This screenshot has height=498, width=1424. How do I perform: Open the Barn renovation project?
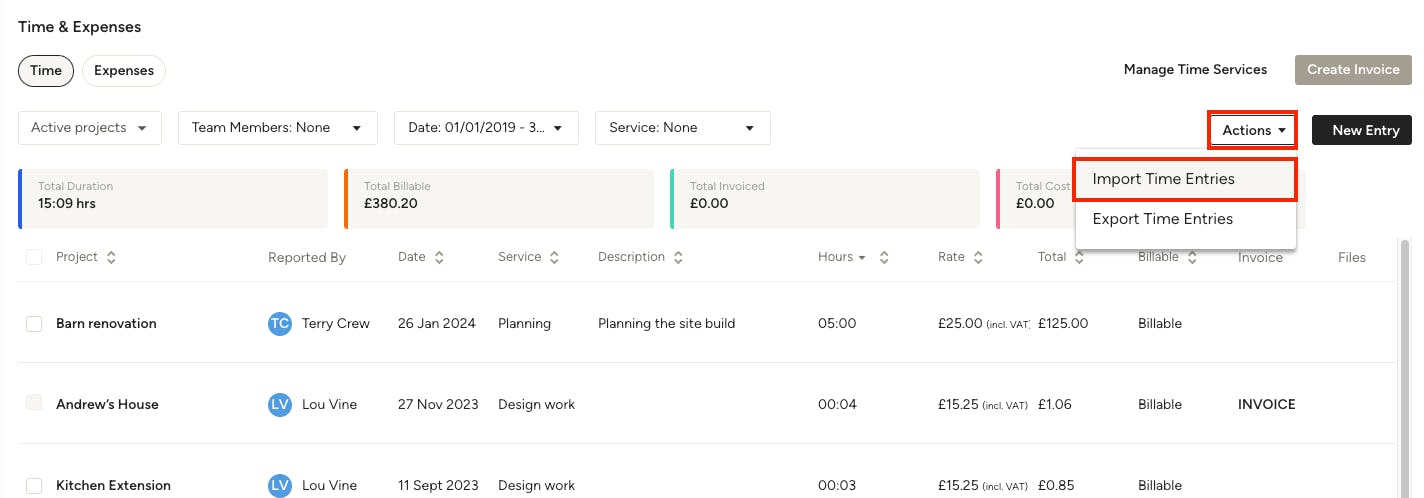pos(106,323)
